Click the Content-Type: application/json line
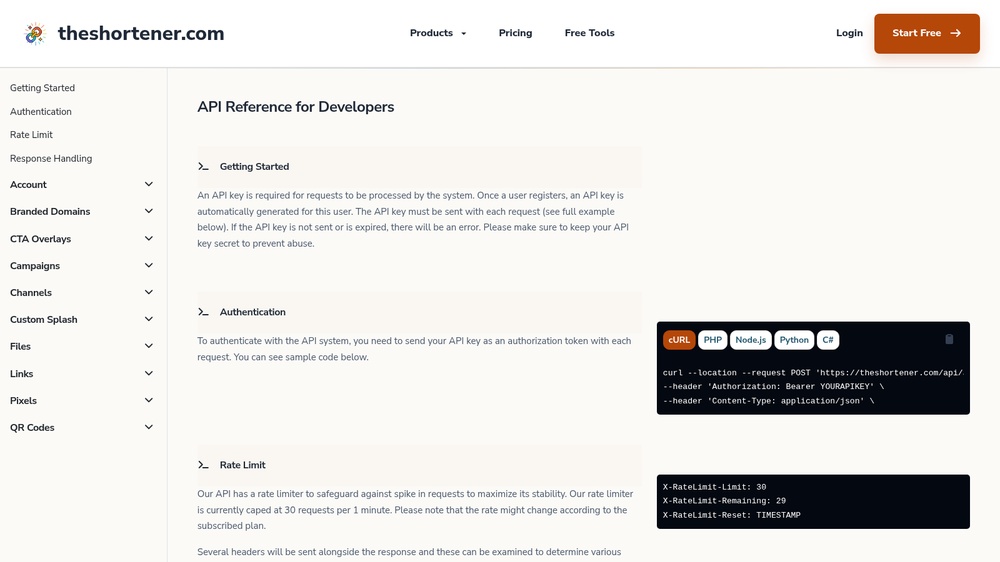The image size is (1000, 562). click(768, 401)
